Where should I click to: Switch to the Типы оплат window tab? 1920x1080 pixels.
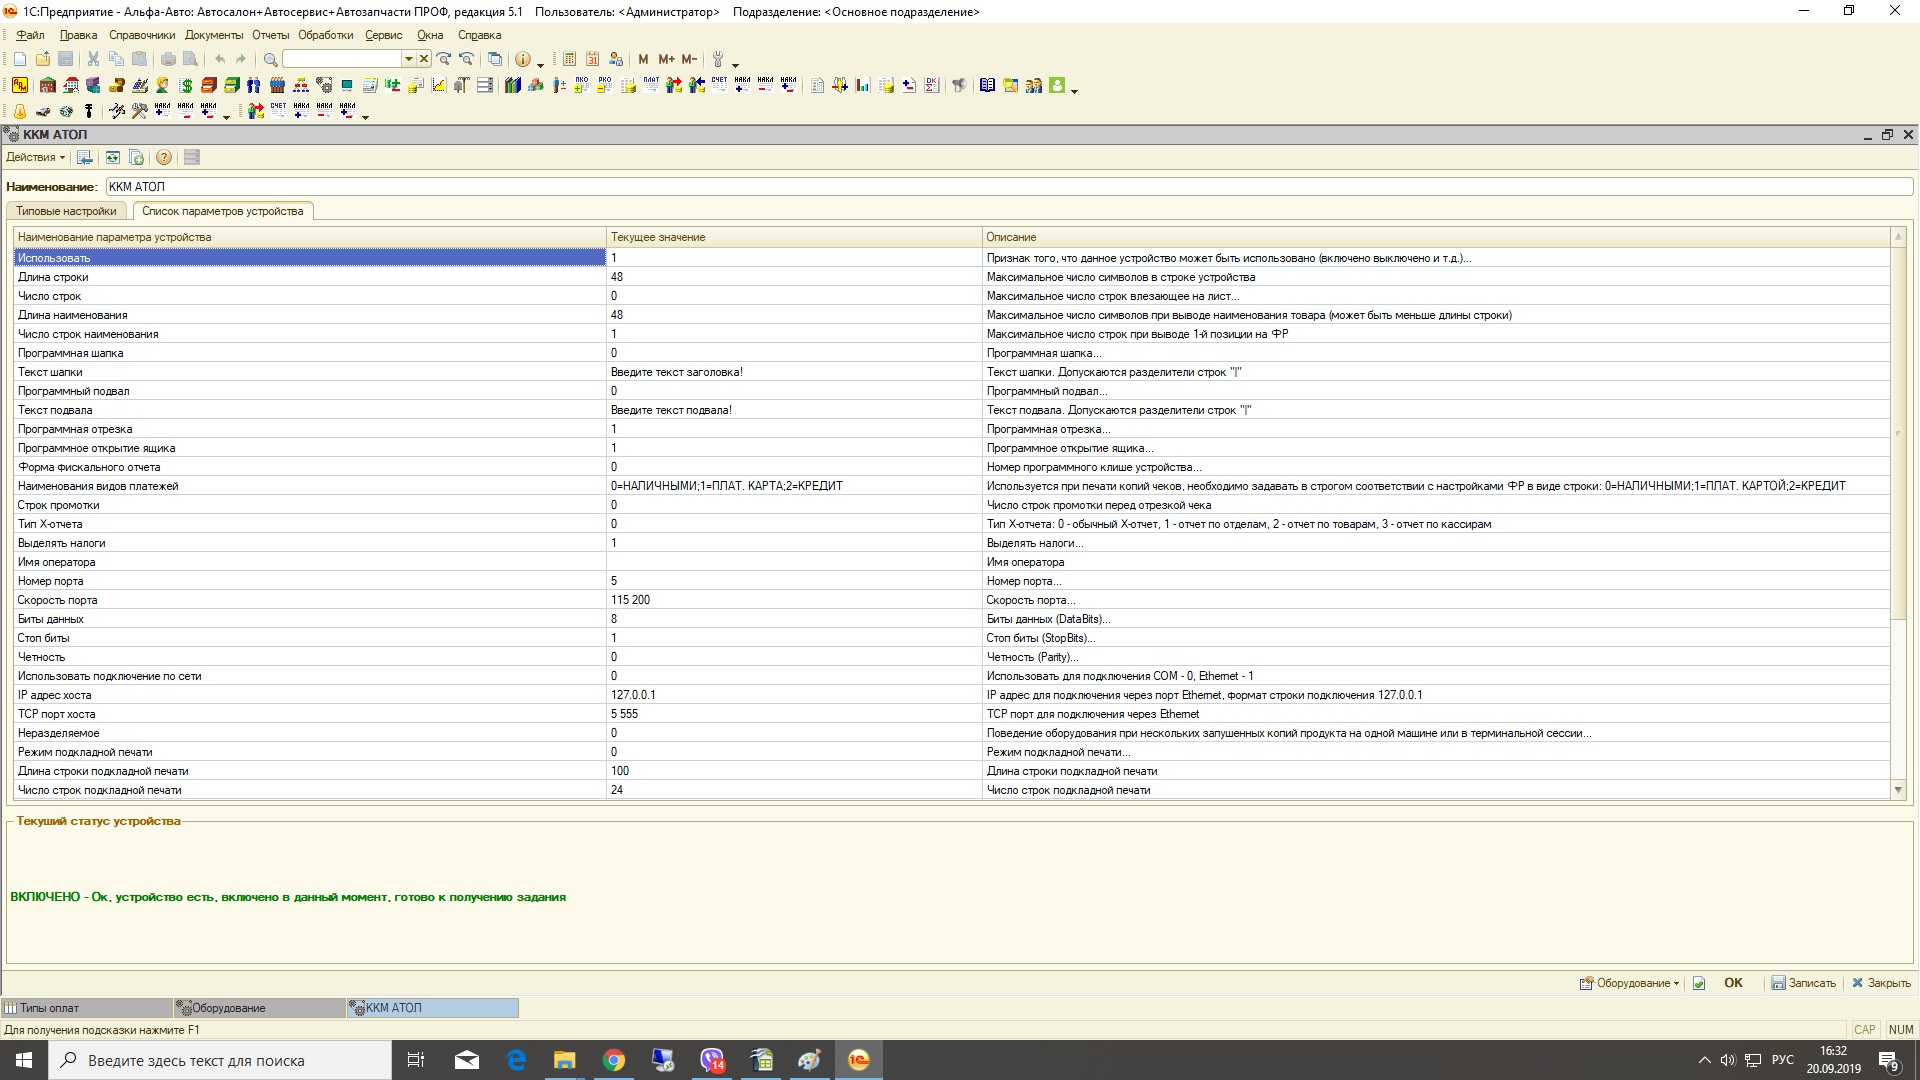(86, 1008)
